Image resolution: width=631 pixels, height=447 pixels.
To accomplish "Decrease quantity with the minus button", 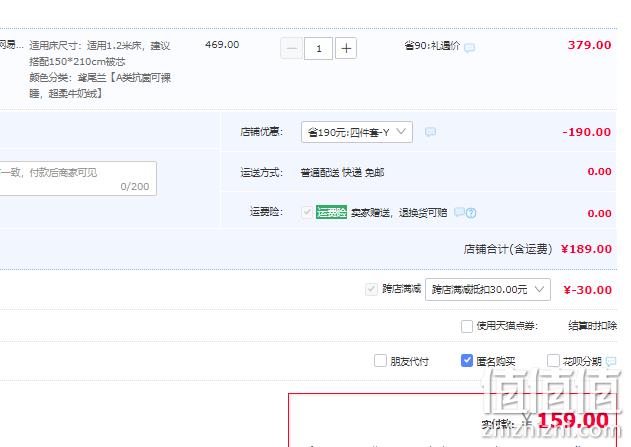I will coord(291,48).
